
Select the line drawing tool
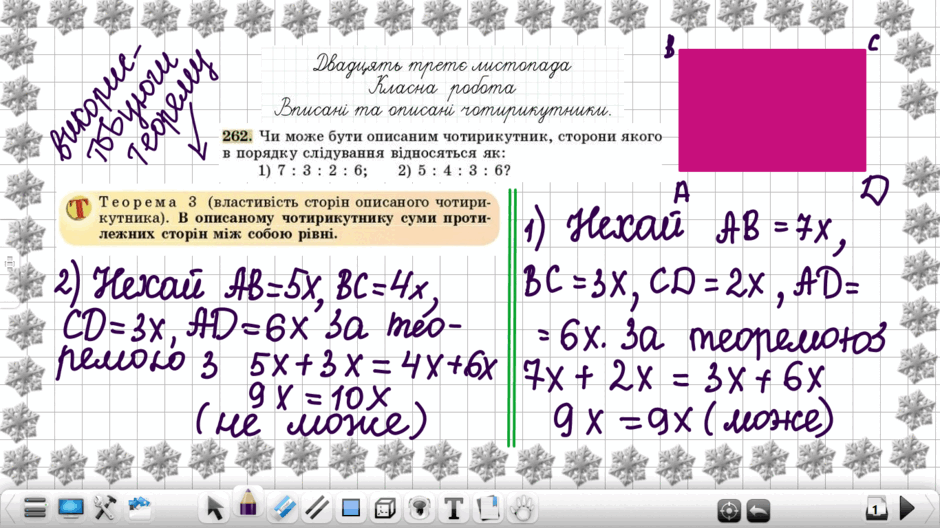coord(317,508)
